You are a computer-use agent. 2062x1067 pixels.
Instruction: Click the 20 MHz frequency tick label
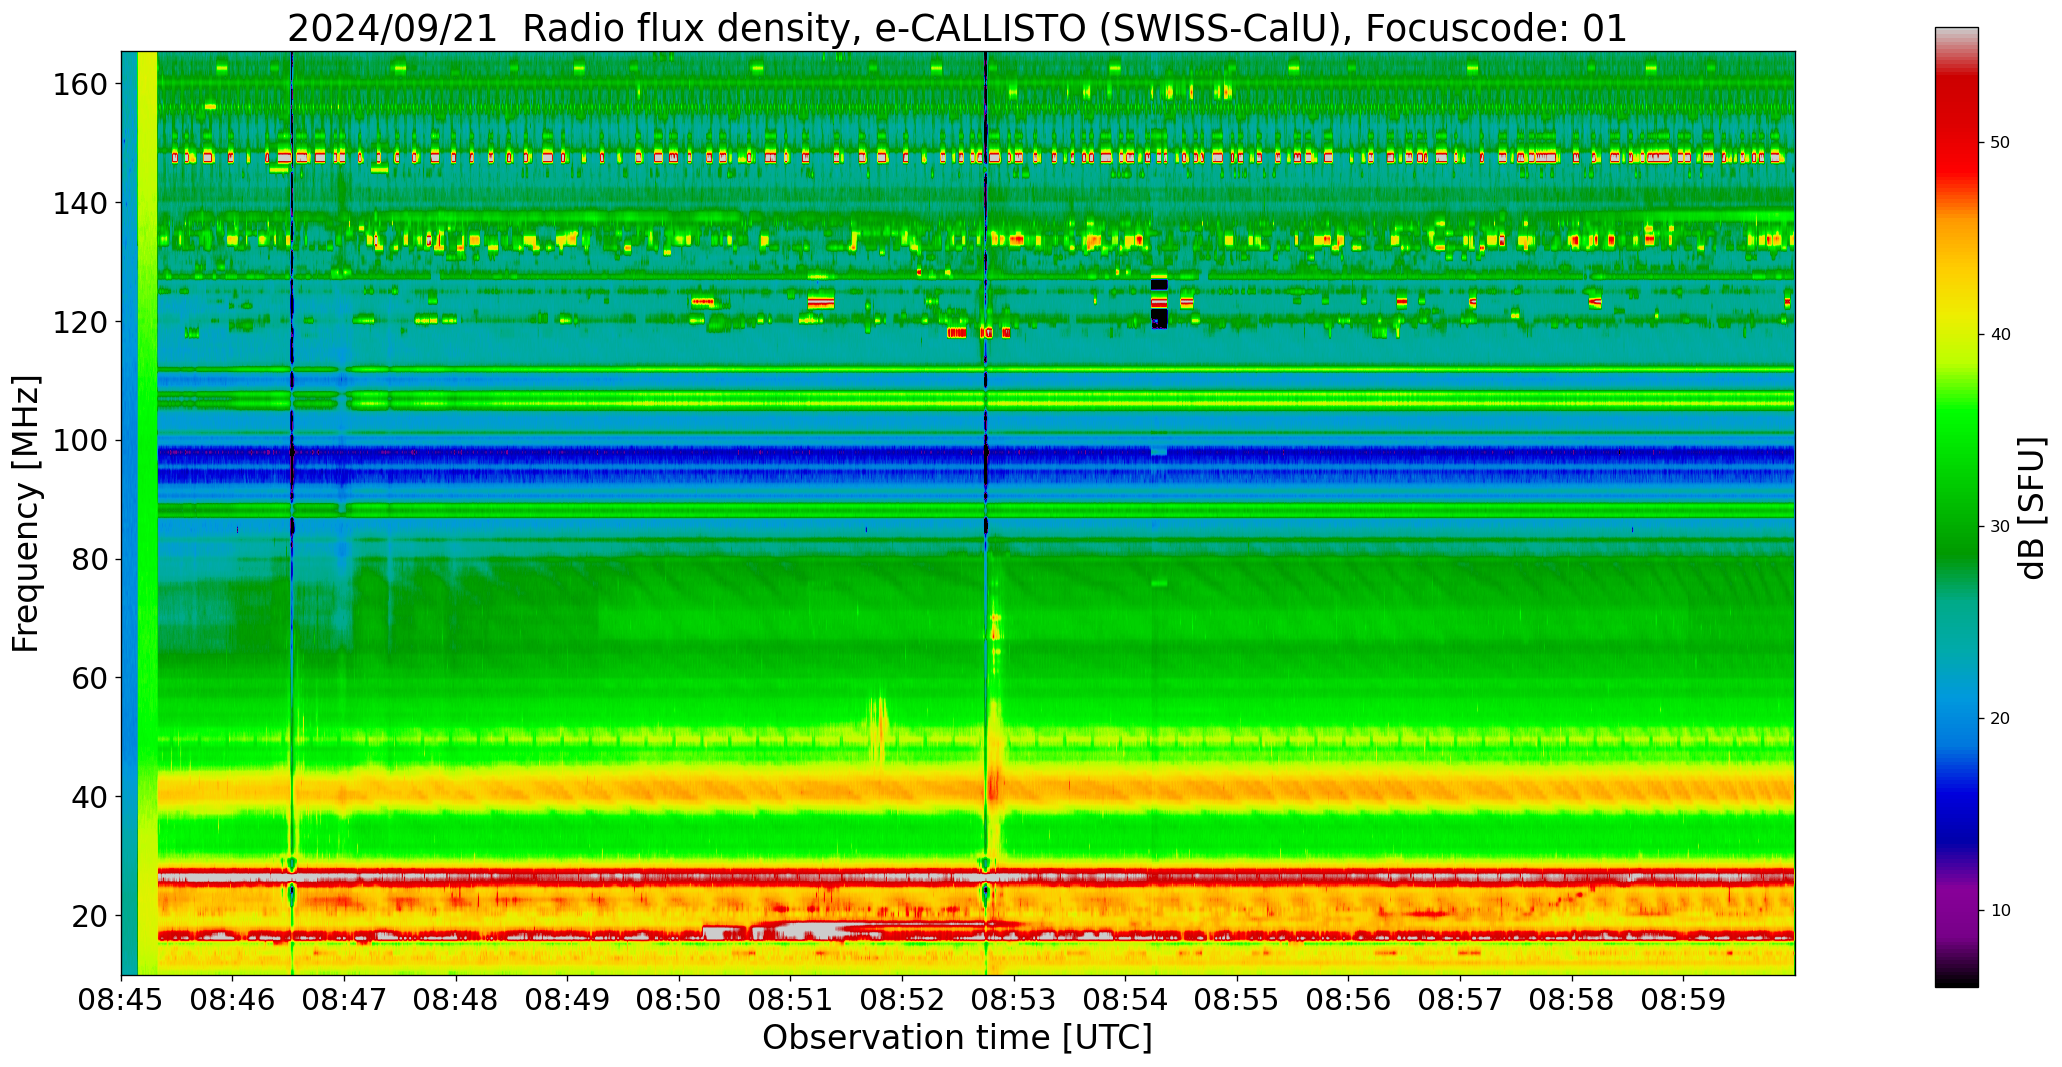pos(89,915)
